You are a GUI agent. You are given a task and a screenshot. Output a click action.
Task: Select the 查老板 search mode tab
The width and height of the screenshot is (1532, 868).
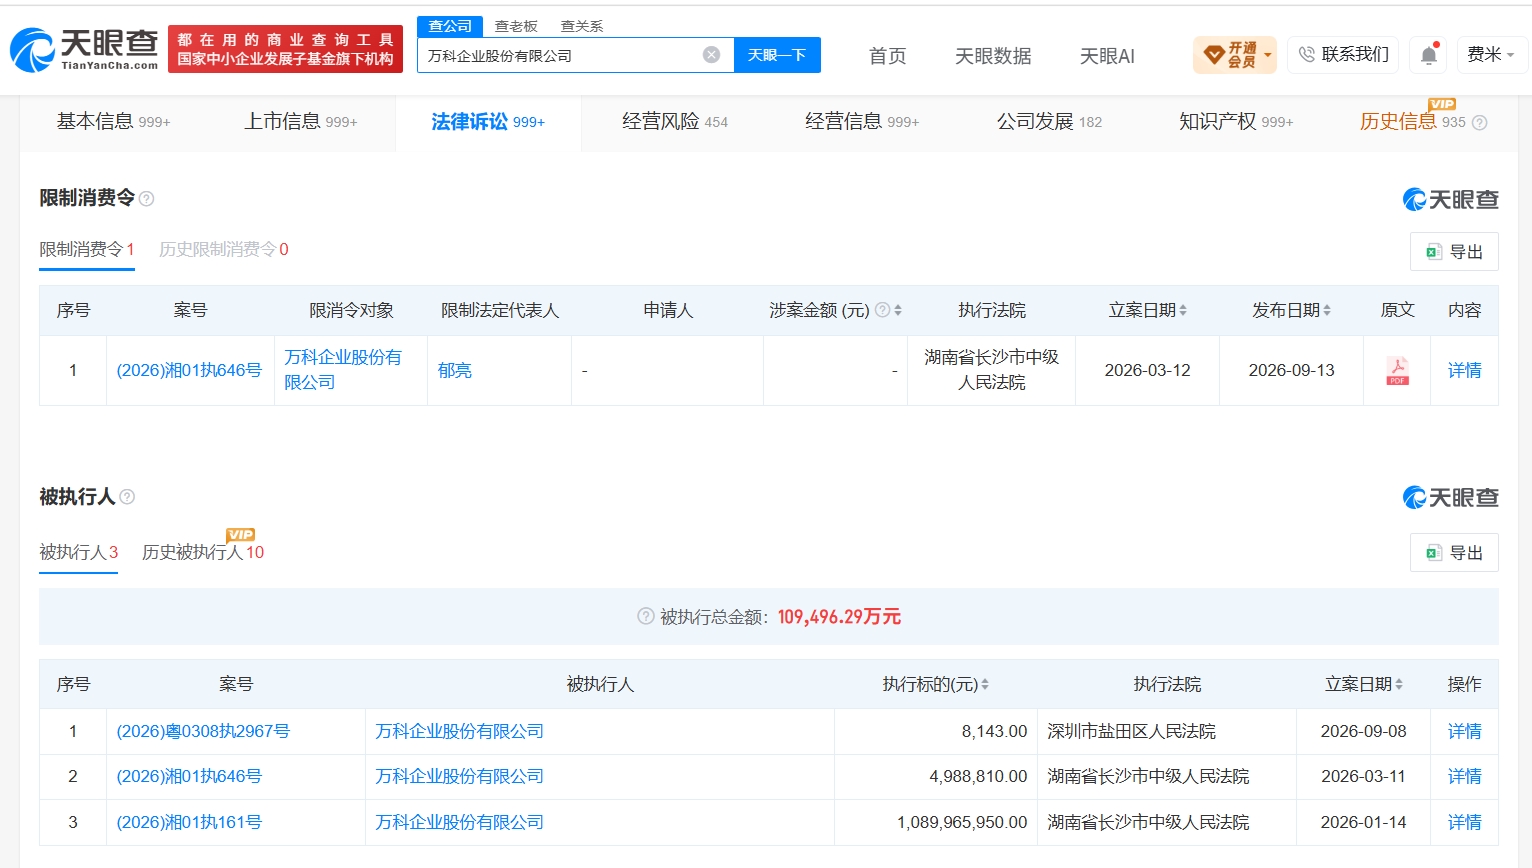click(x=516, y=26)
